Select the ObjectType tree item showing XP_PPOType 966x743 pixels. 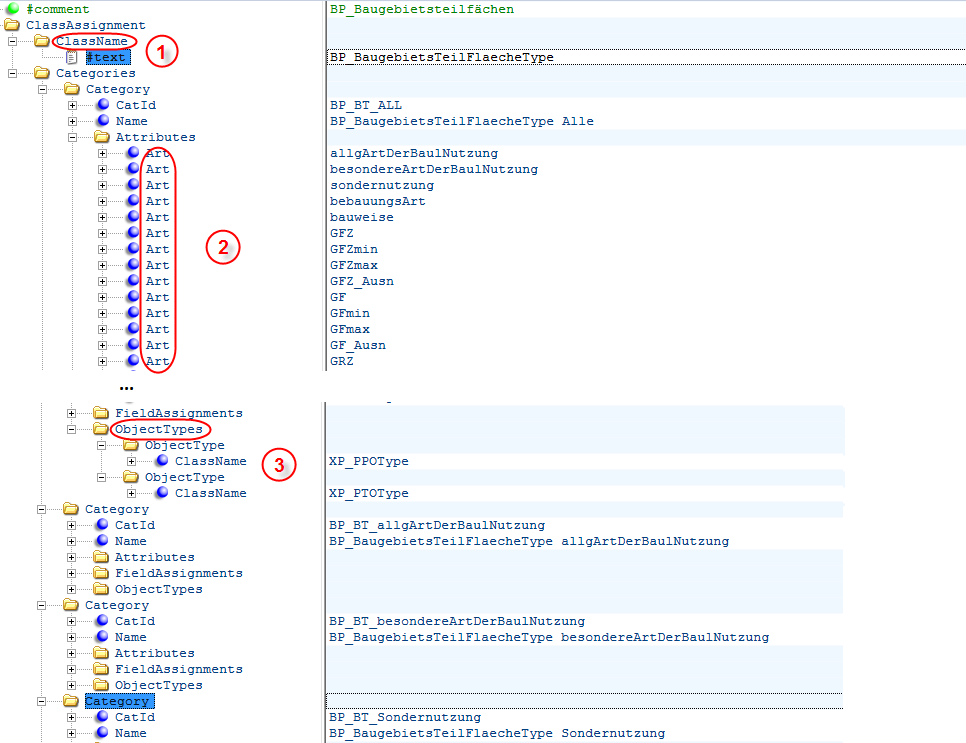[184, 445]
